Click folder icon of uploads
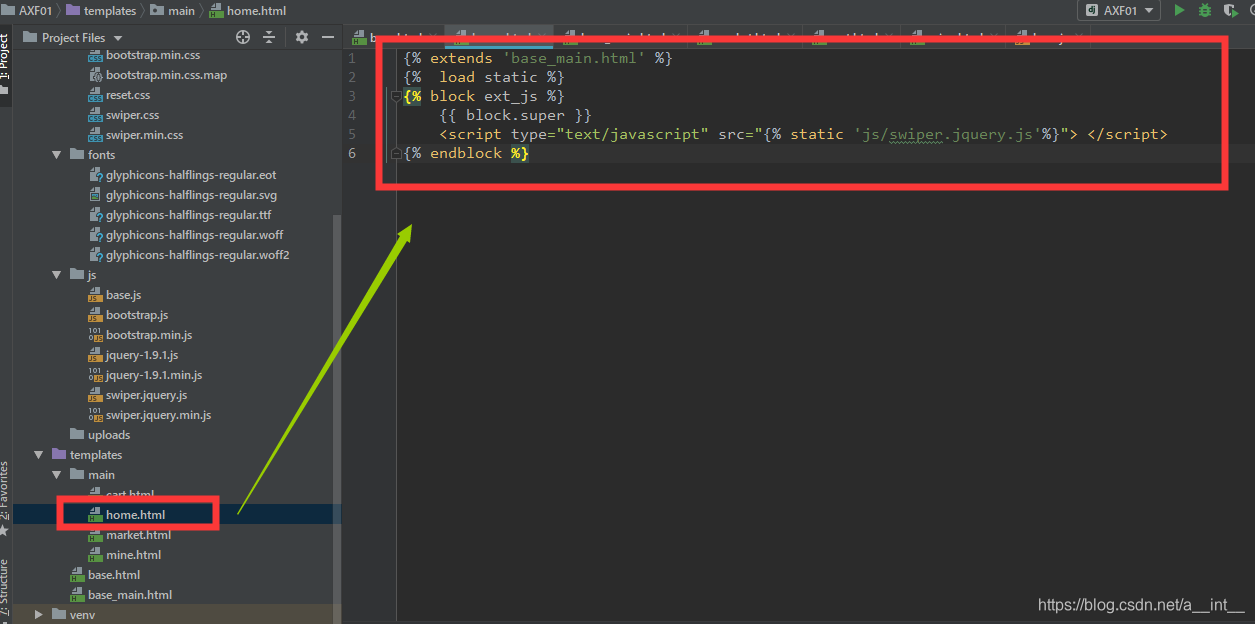 pyautogui.click(x=77, y=435)
